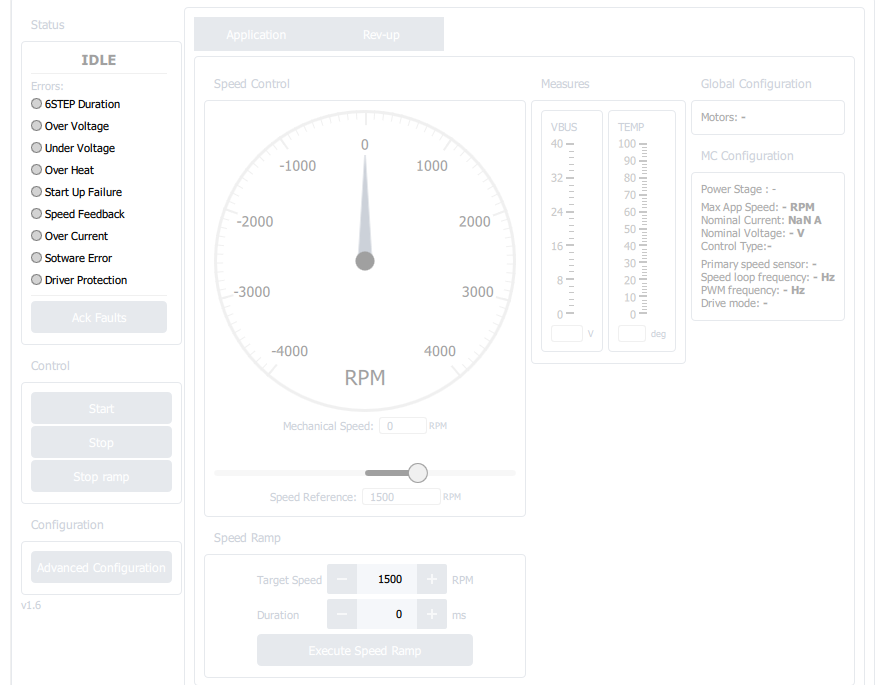Click the Execute Speed Ramp button
The image size is (886, 685).
point(364,650)
